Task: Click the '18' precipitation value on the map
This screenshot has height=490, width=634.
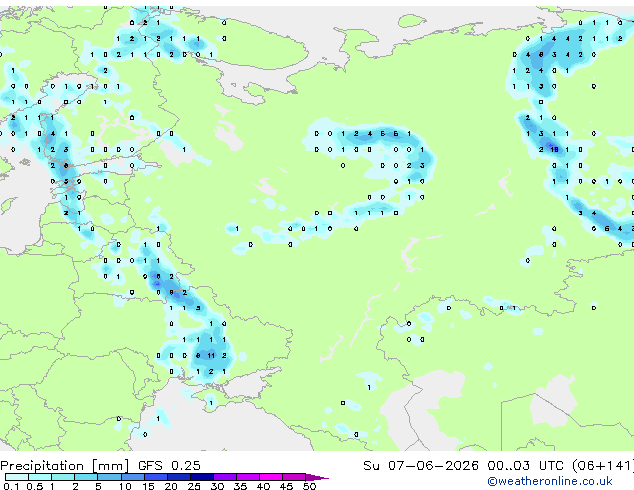Action: [554, 150]
